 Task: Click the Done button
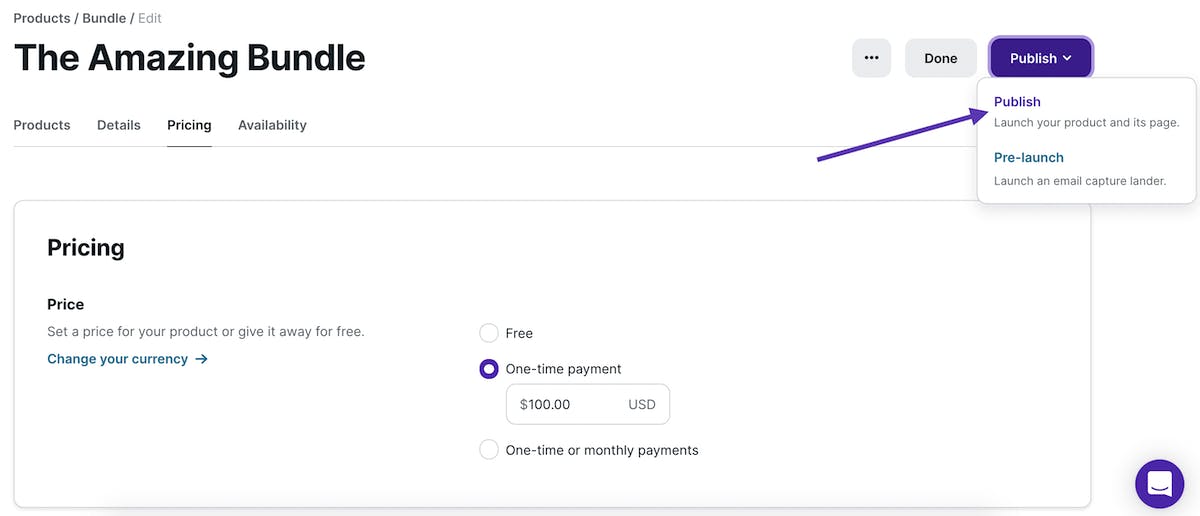(941, 58)
